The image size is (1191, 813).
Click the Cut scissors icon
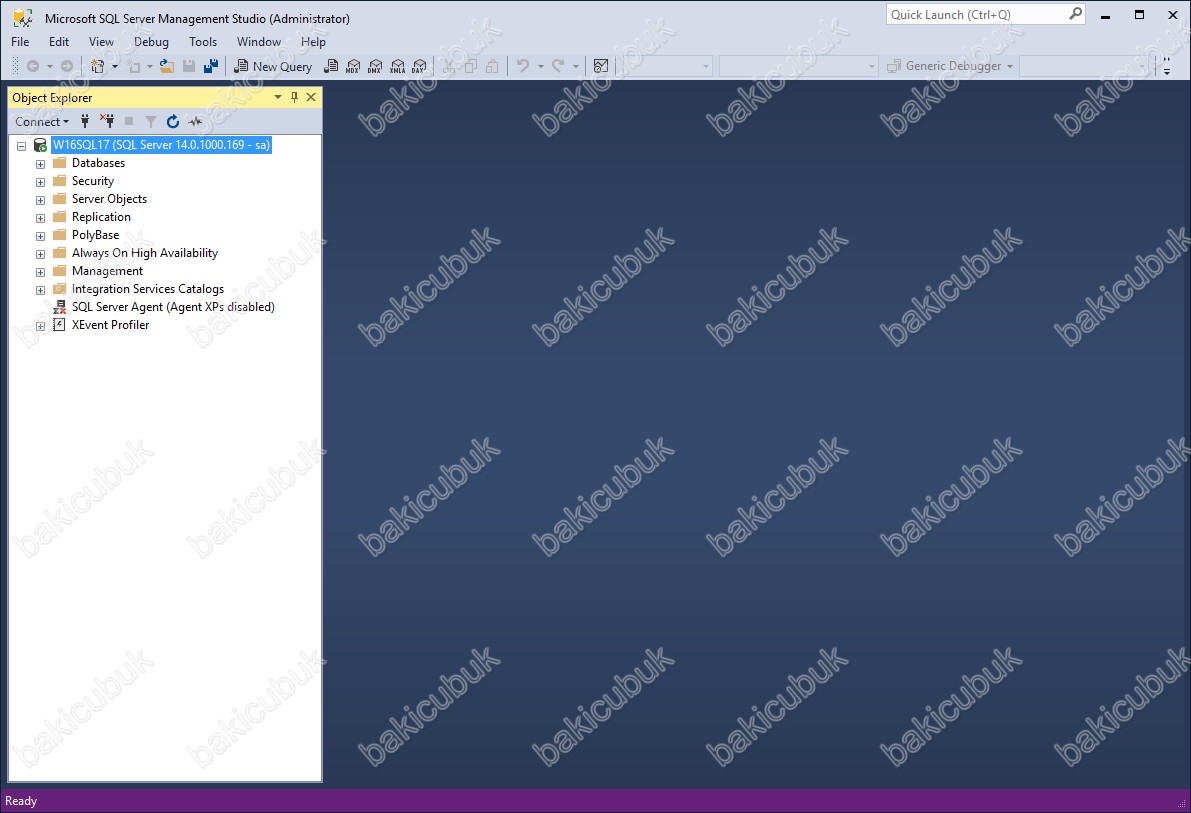click(x=449, y=66)
